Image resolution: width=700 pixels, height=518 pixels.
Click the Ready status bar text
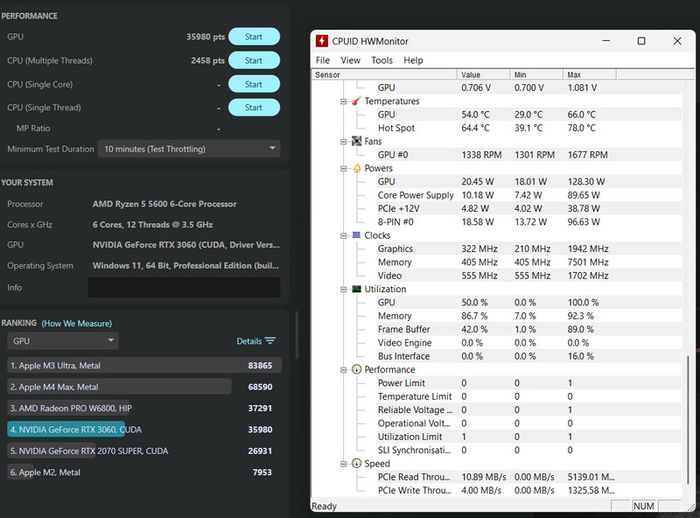[x=324, y=506]
